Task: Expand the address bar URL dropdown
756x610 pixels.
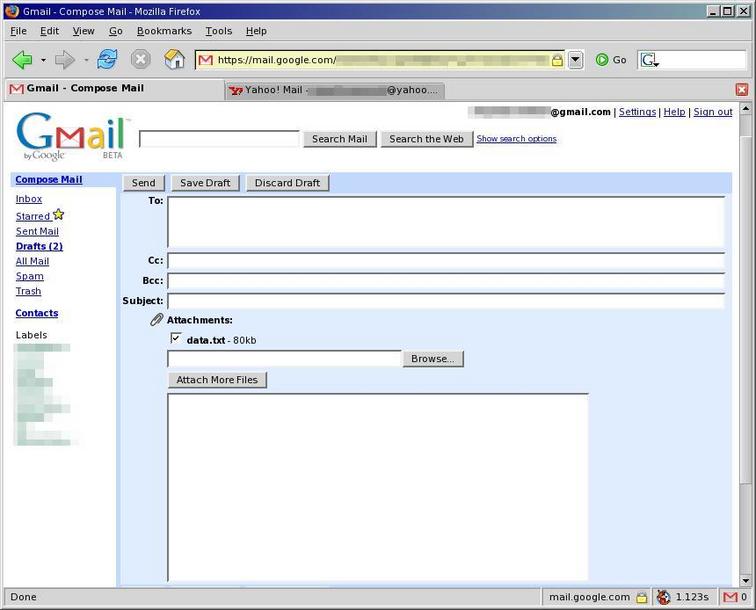Action: [575, 60]
